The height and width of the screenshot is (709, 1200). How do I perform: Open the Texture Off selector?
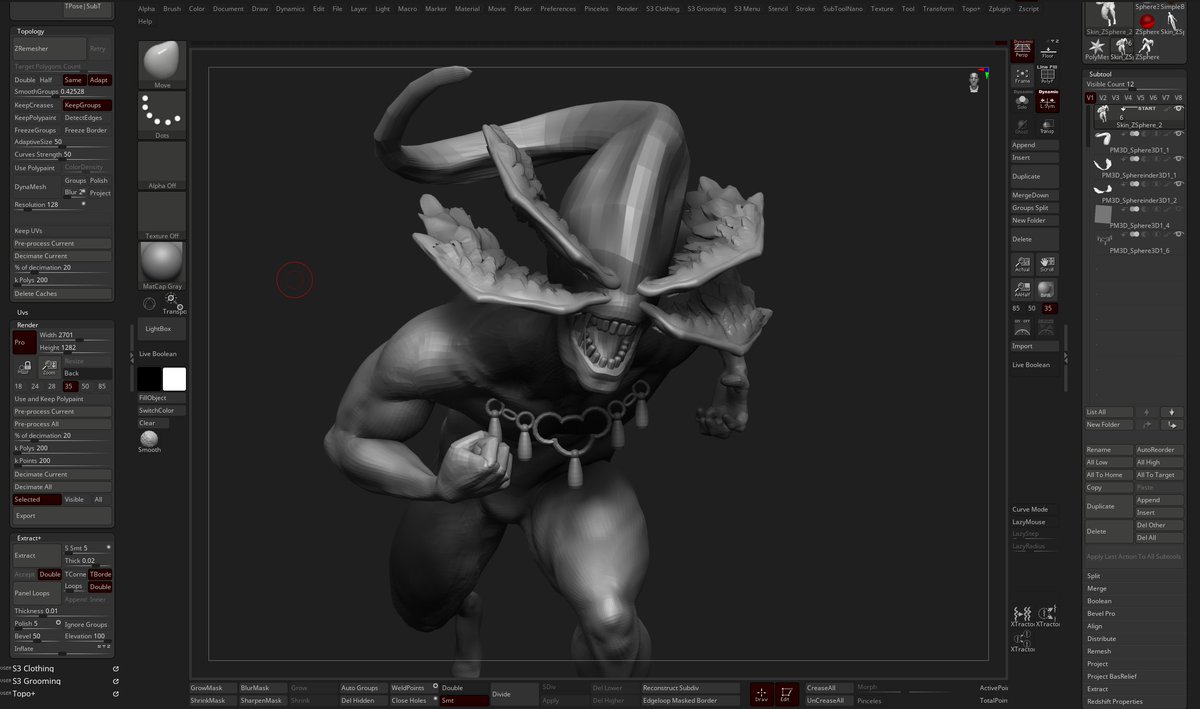coord(162,216)
